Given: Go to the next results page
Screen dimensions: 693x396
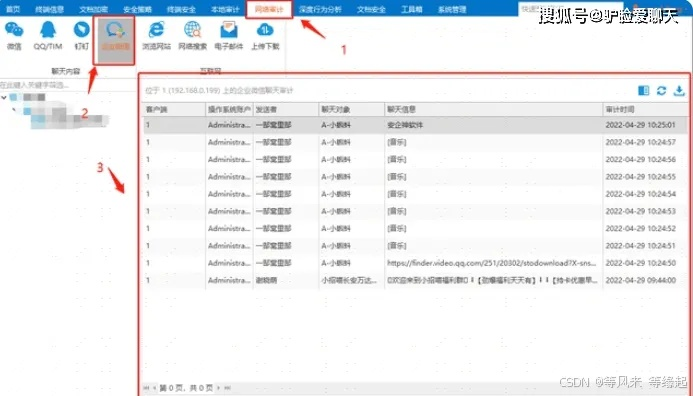Looking at the screenshot, I should pos(218,388).
